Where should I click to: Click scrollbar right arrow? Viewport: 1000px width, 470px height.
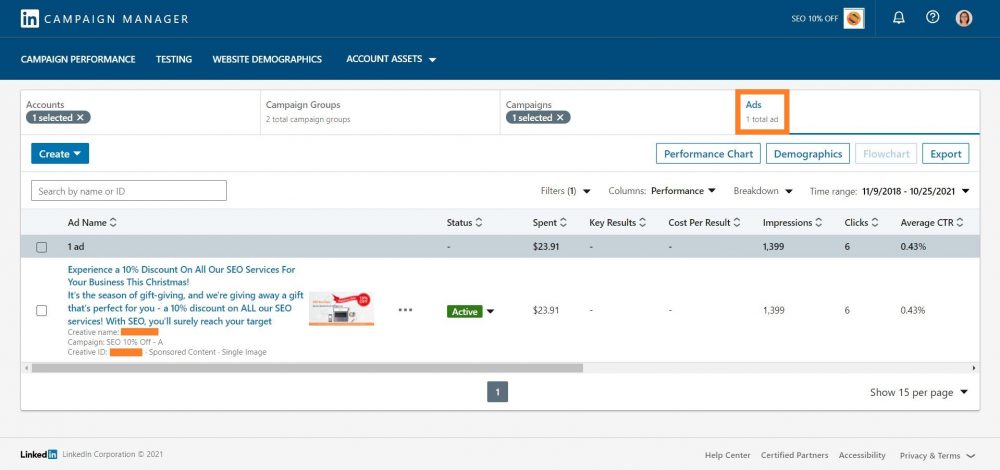[x=974, y=368]
